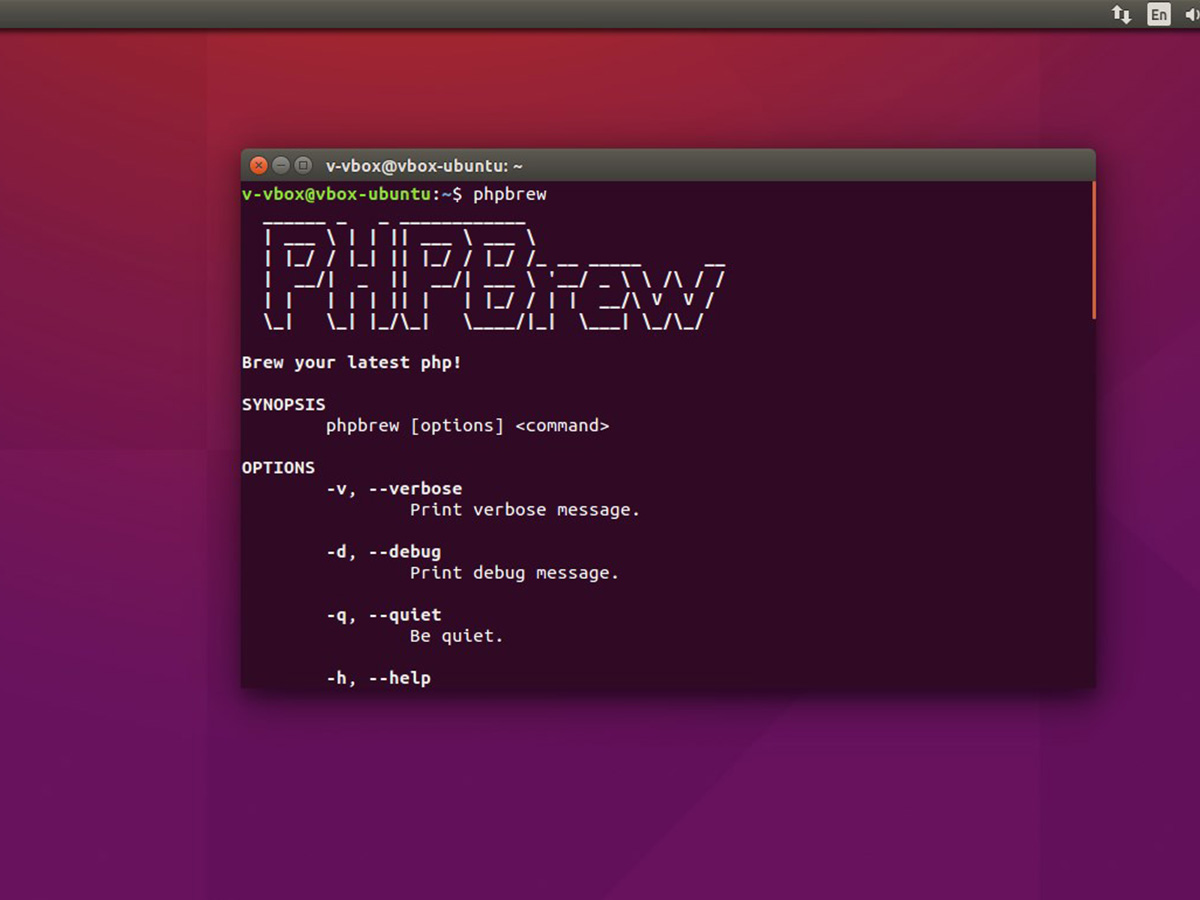Click the Brew your latest php! tagline
1200x900 pixels.
click(351, 362)
